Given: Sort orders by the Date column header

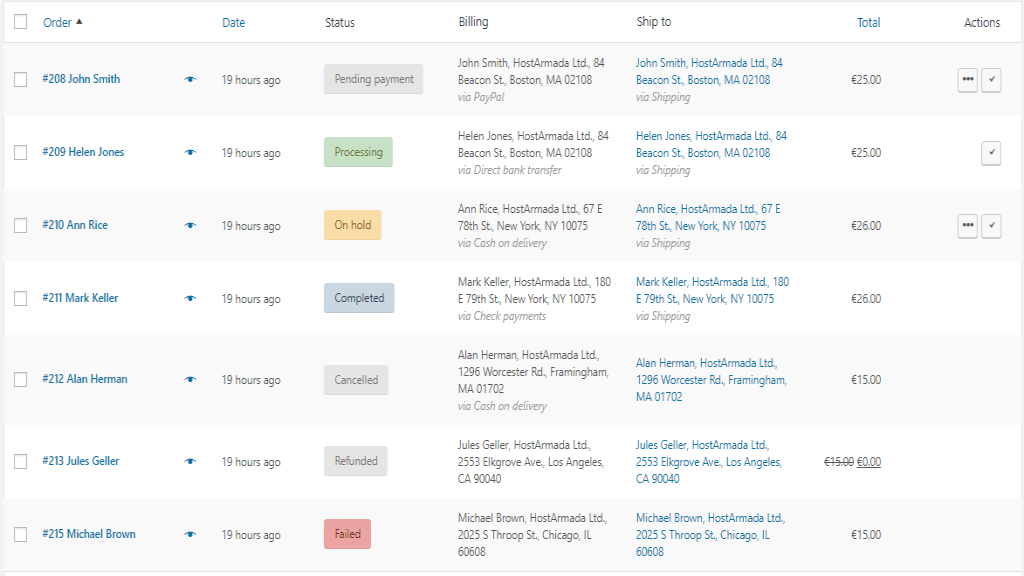Looking at the screenshot, I should [233, 23].
